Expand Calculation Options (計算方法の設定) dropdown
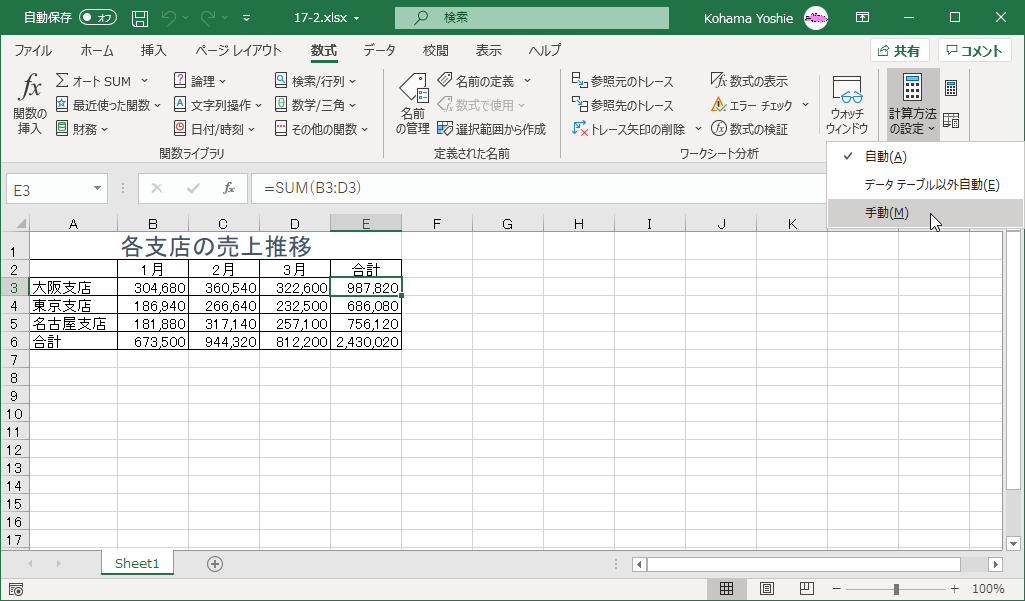The height and width of the screenshot is (601, 1025). pos(913,105)
